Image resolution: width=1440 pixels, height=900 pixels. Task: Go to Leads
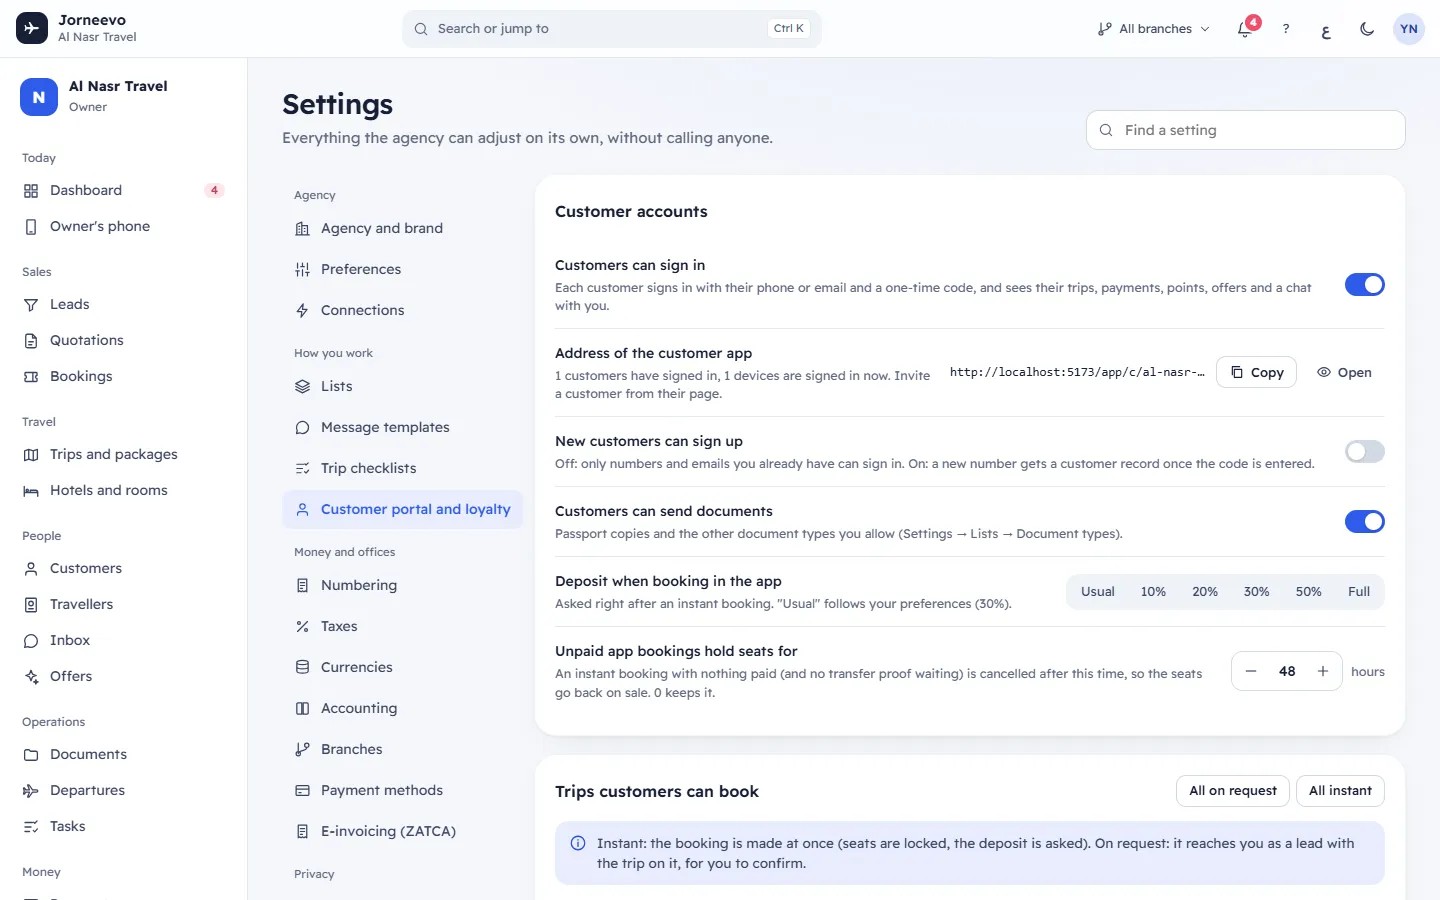coord(123,304)
